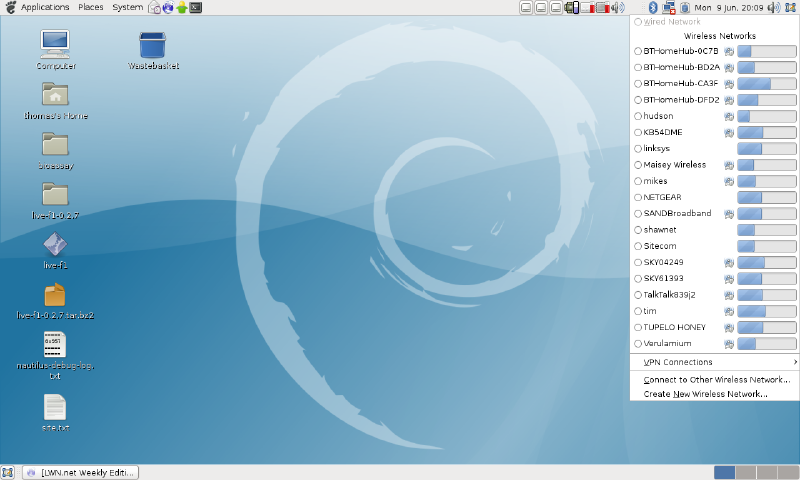Click the network manager tray icon

click(668, 8)
